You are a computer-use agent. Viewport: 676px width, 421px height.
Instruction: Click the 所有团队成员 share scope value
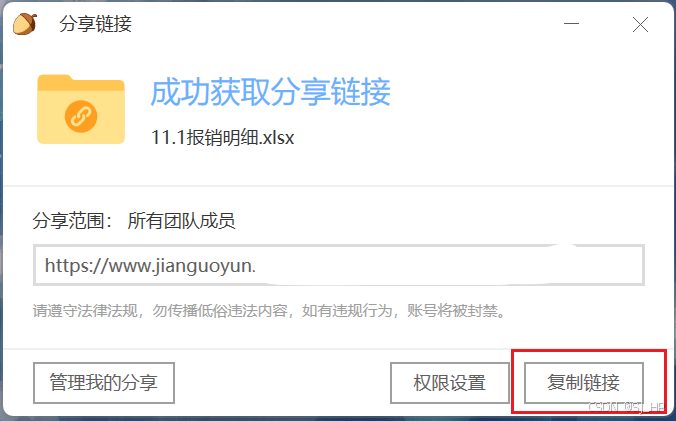pos(182,221)
